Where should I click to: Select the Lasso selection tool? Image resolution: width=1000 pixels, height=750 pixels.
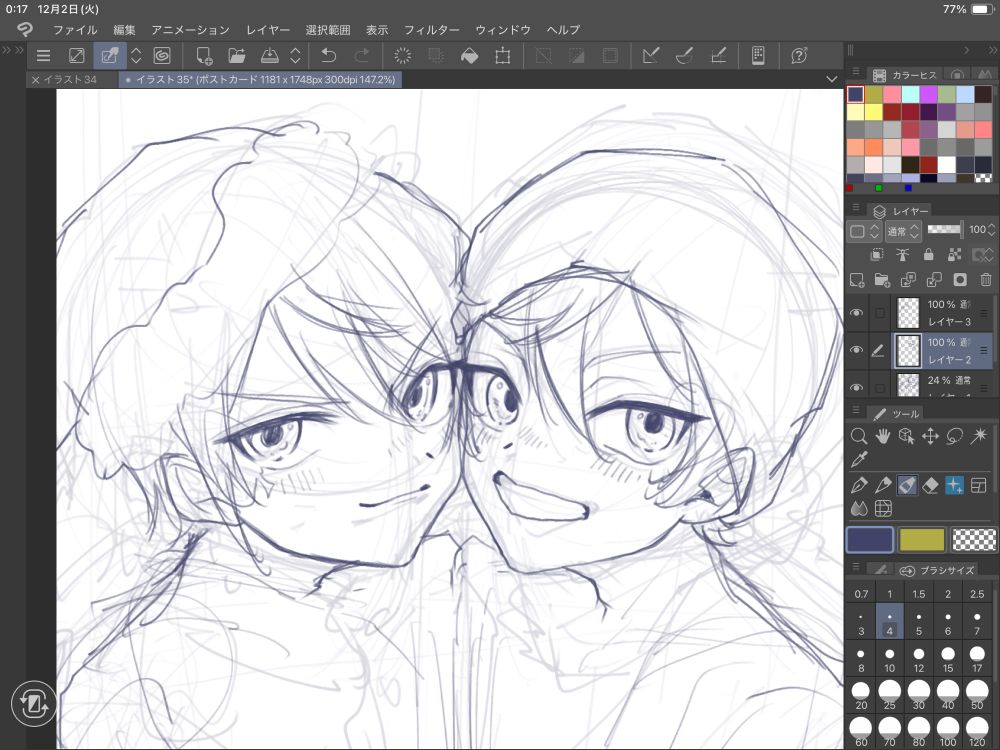pos(954,436)
